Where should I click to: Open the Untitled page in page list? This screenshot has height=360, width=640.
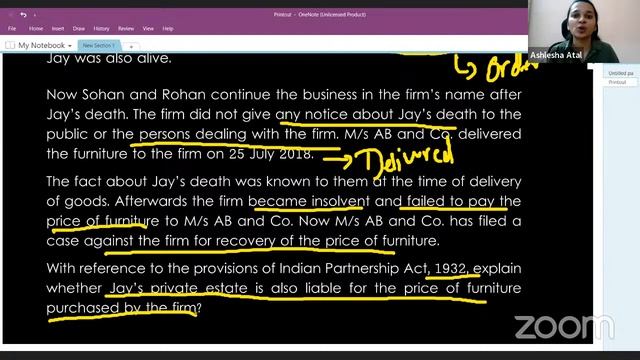click(620, 73)
